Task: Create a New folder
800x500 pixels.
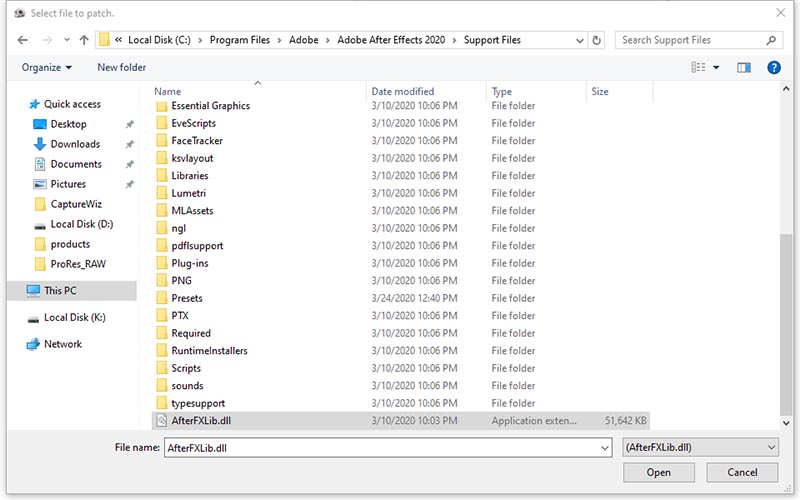Action: (121, 67)
